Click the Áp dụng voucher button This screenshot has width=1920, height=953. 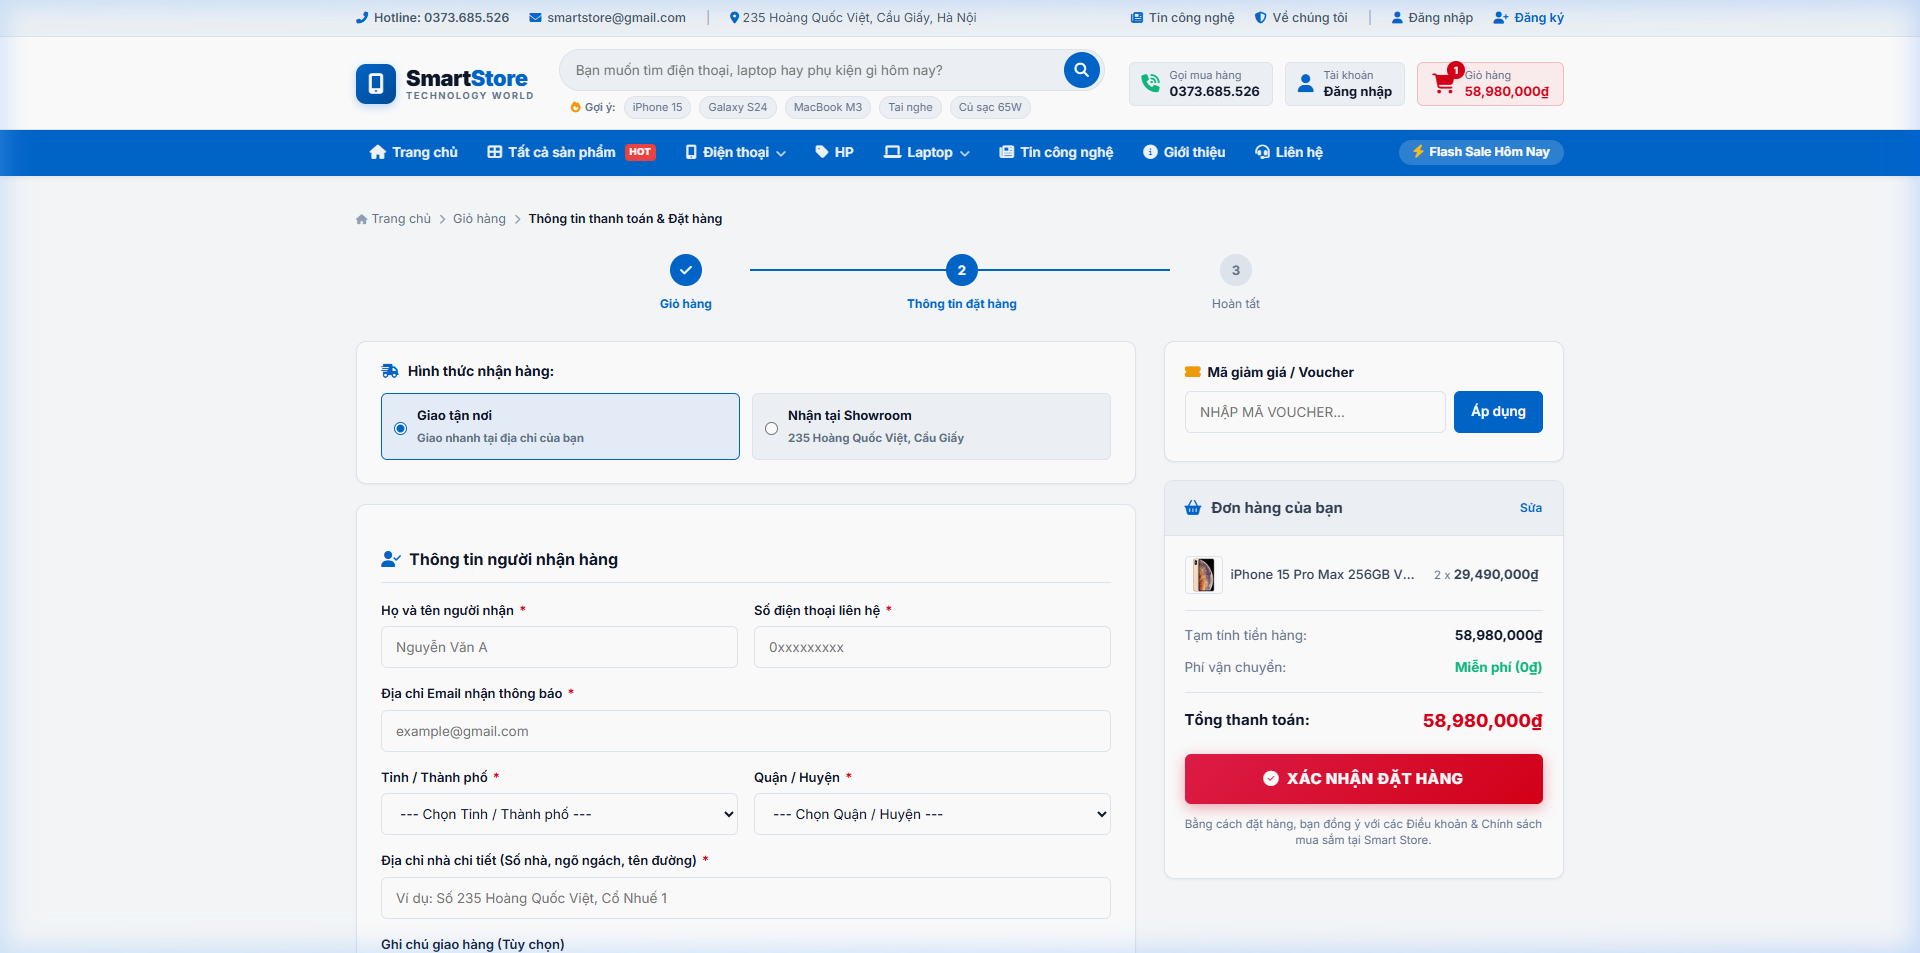pos(1498,412)
